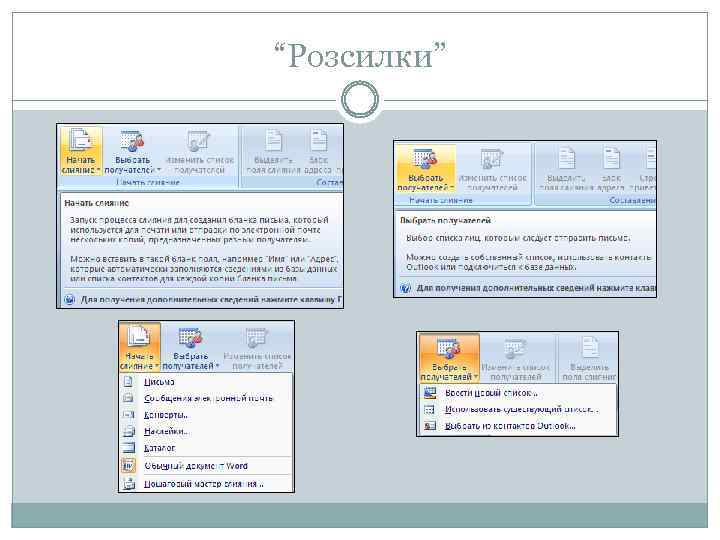Viewport: 720px width, 540px height.
Task: Click 'Изменить список получателей' icon in bottom-right ribbon
Action: [515, 349]
